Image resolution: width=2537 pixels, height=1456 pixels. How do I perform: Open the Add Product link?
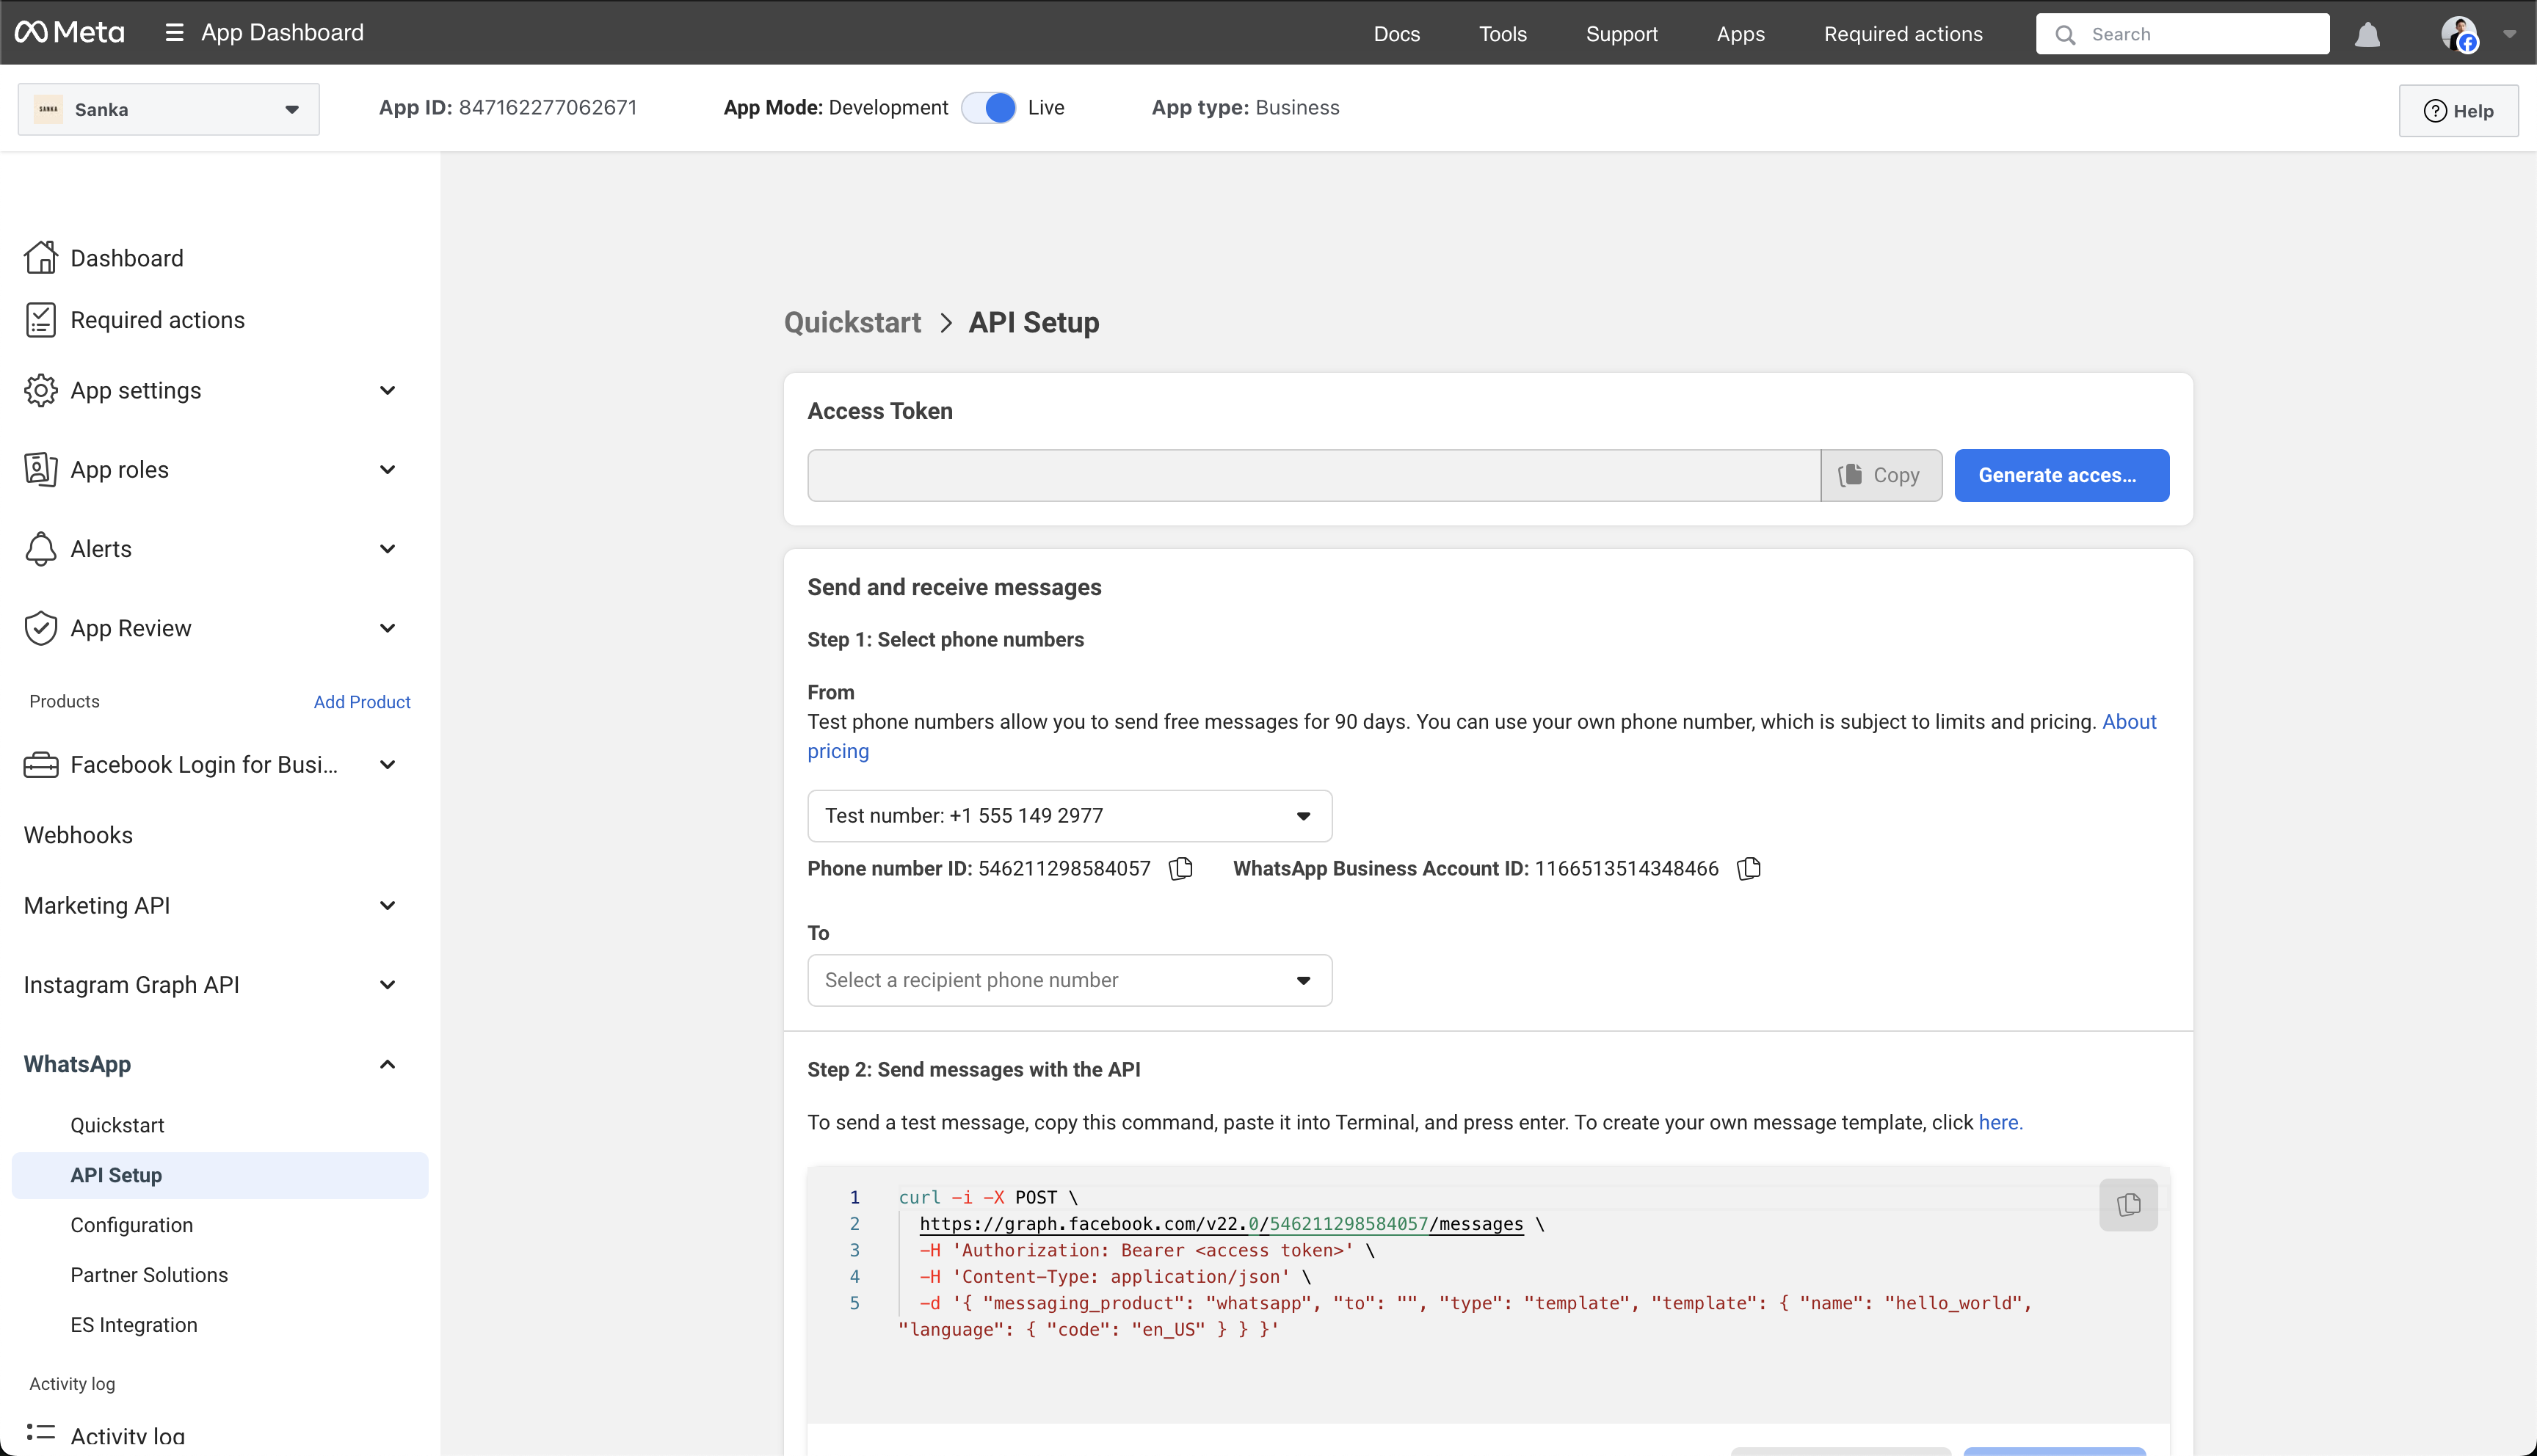pyautogui.click(x=362, y=702)
